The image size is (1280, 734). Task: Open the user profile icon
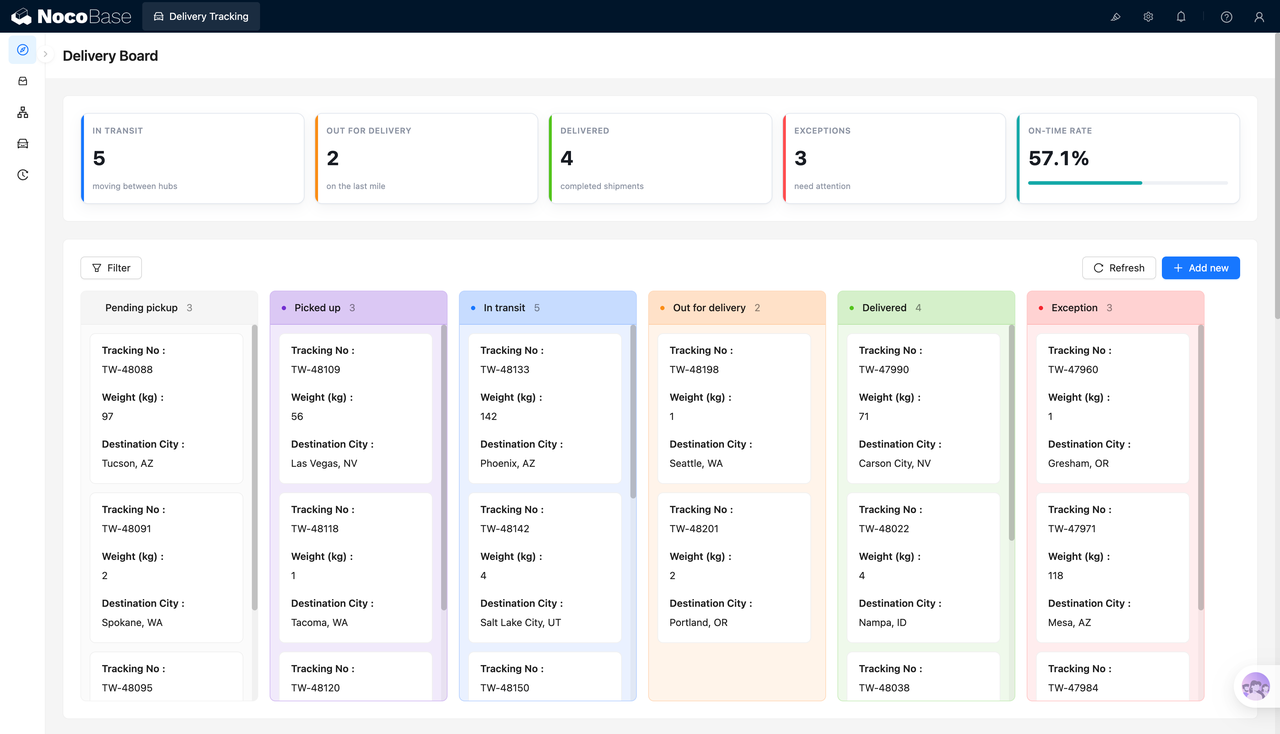click(x=1259, y=17)
